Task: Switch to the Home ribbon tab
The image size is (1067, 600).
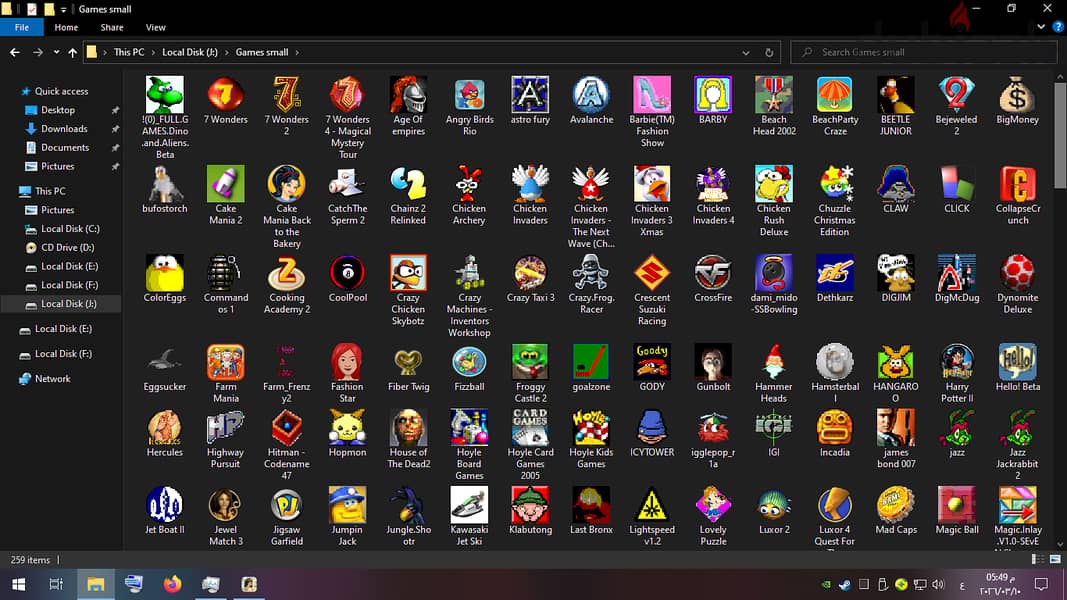Action: point(66,27)
